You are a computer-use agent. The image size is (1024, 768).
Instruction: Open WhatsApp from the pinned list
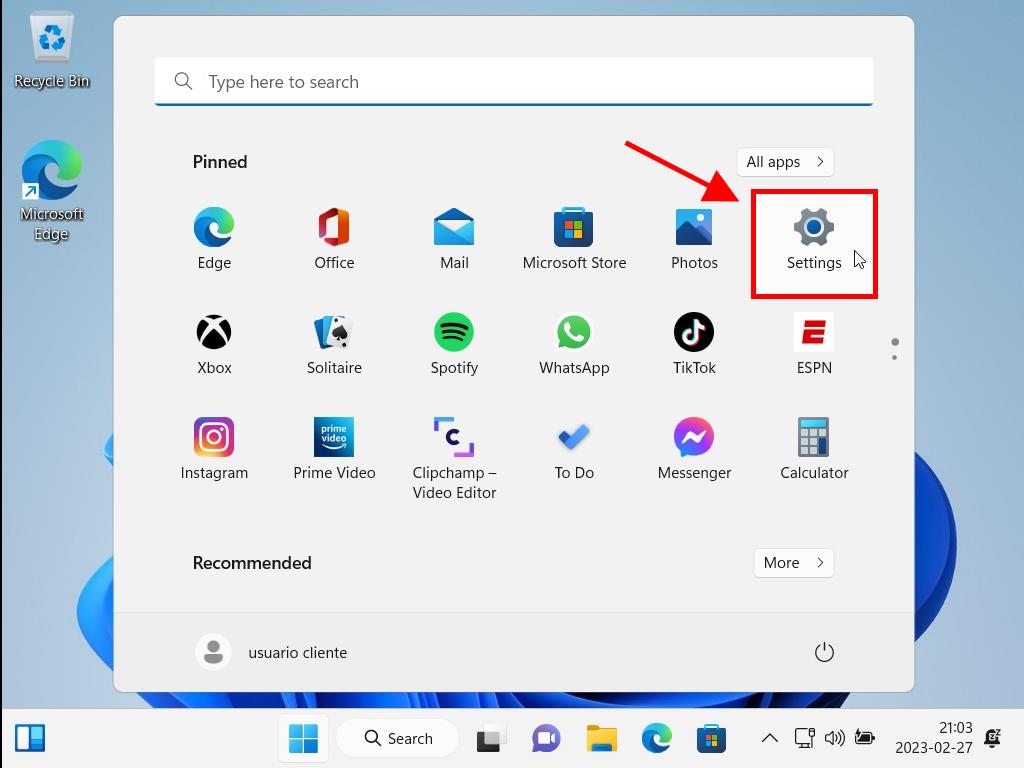point(574,343)
